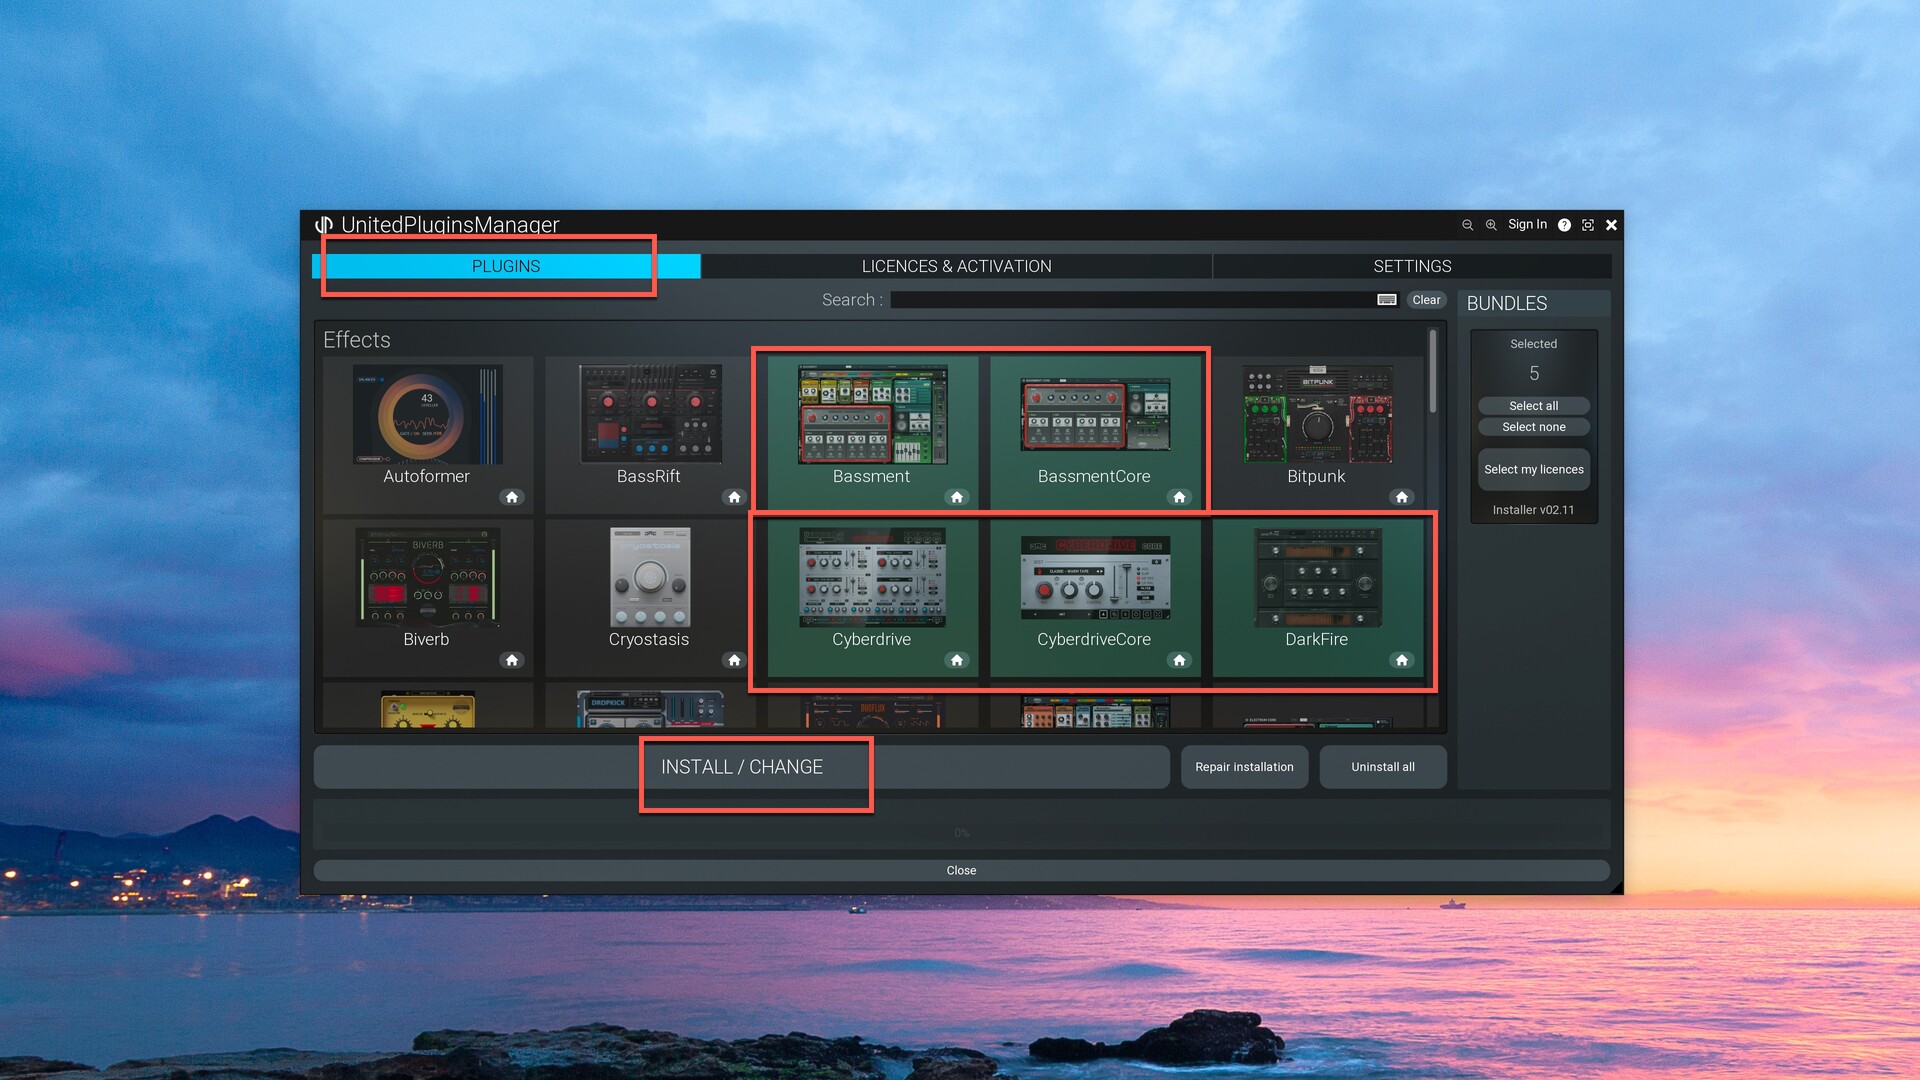1920x1080 pixels.
Task: Click the home icon under Cryostasis
Action: 734,660
